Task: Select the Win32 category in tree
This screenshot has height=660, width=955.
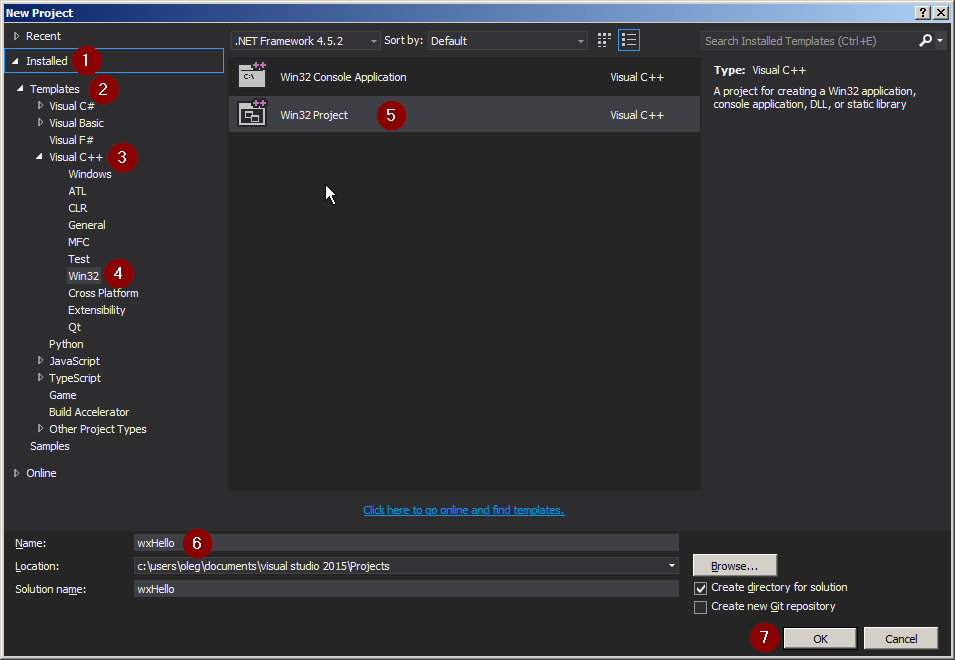Action: (x=83, y=276)
